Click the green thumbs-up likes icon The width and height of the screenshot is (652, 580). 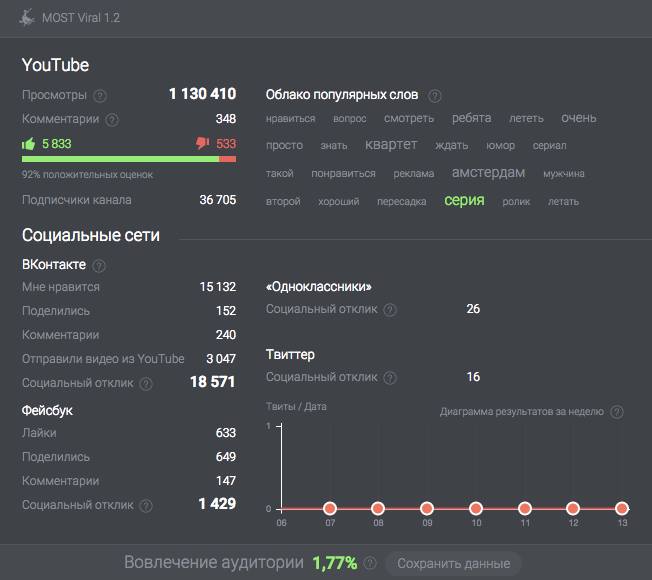pos(28,144)
